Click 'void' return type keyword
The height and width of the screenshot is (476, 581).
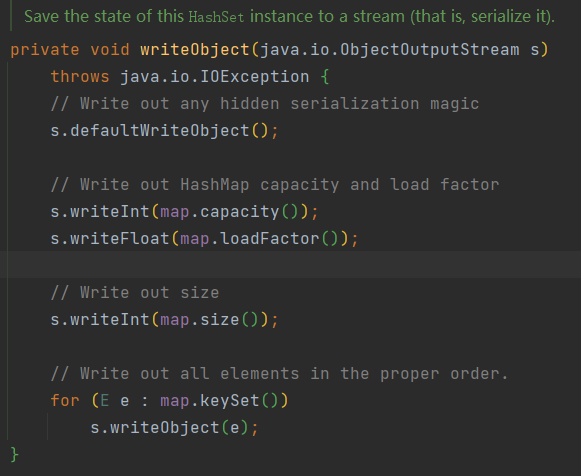(x=110, y=50)
